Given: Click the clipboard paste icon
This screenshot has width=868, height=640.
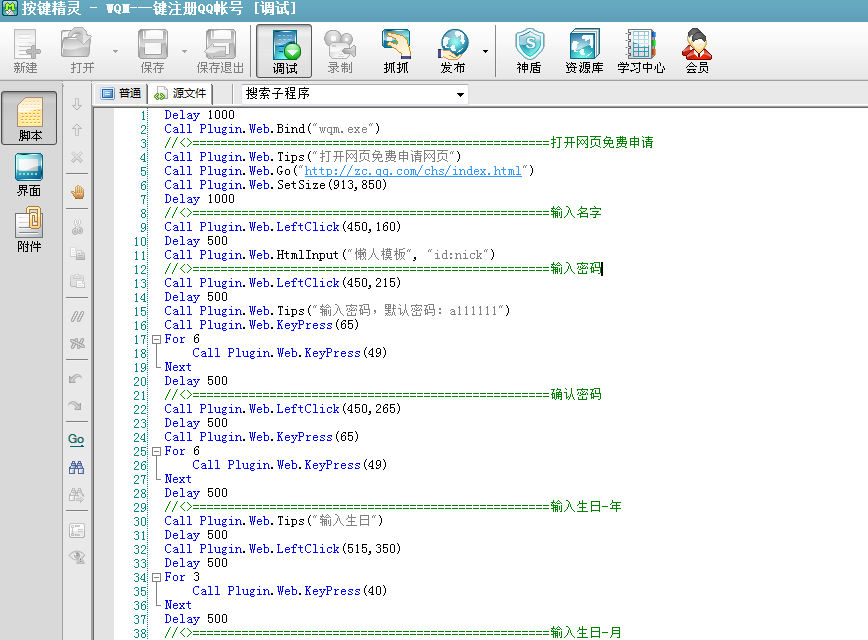Looking at the screenshot, I should (x=77, y=281).
